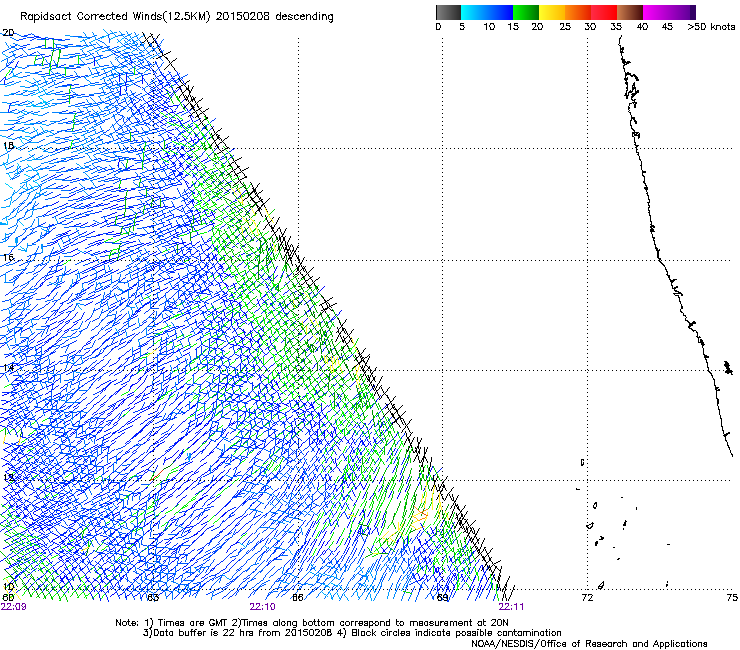Viewport: 740px width, 650px height.
Task: Click the purple '22:10' time stamp
Action: [x=262, y=607]
